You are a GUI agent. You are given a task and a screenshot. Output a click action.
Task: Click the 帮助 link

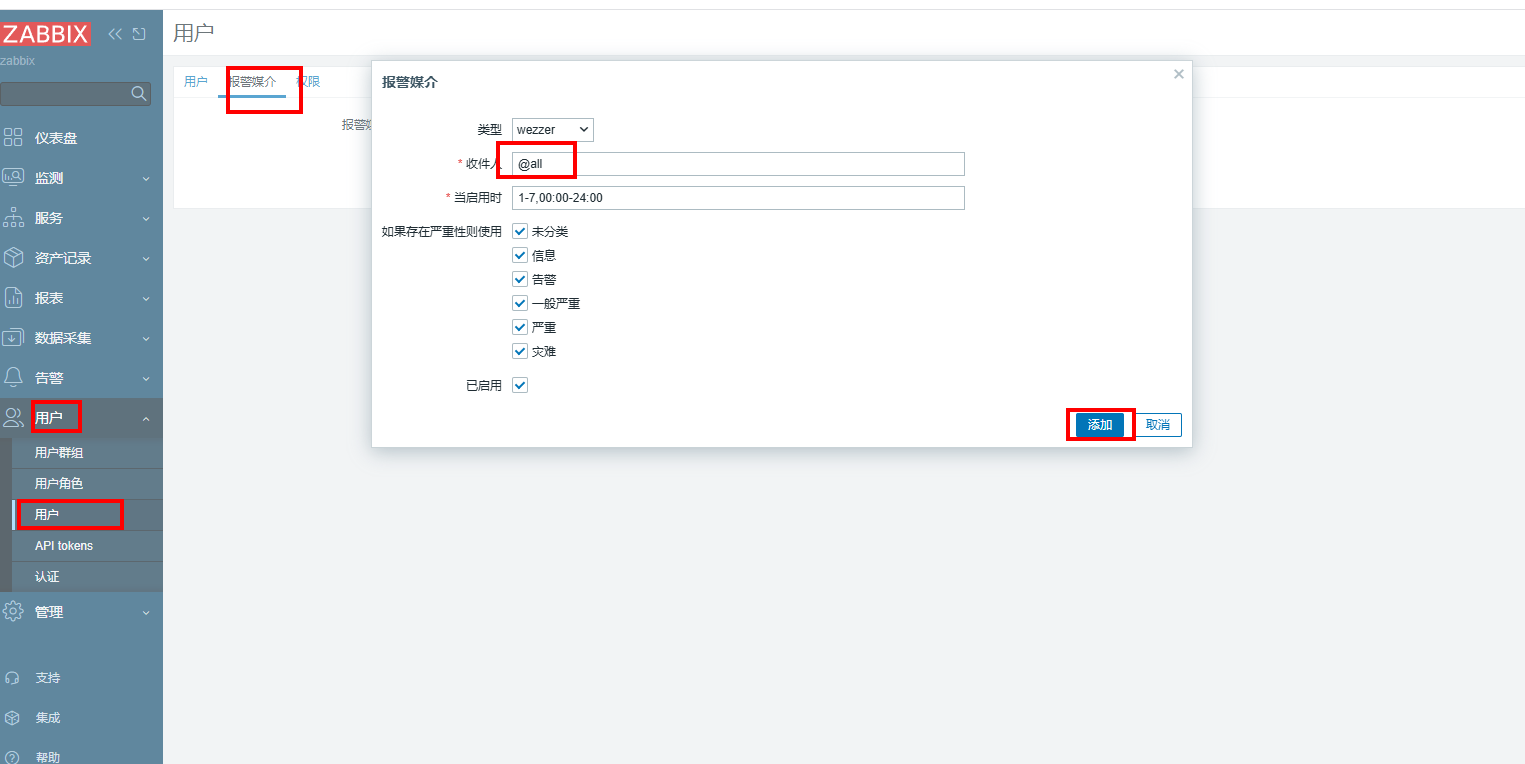(x=48, y=758)
